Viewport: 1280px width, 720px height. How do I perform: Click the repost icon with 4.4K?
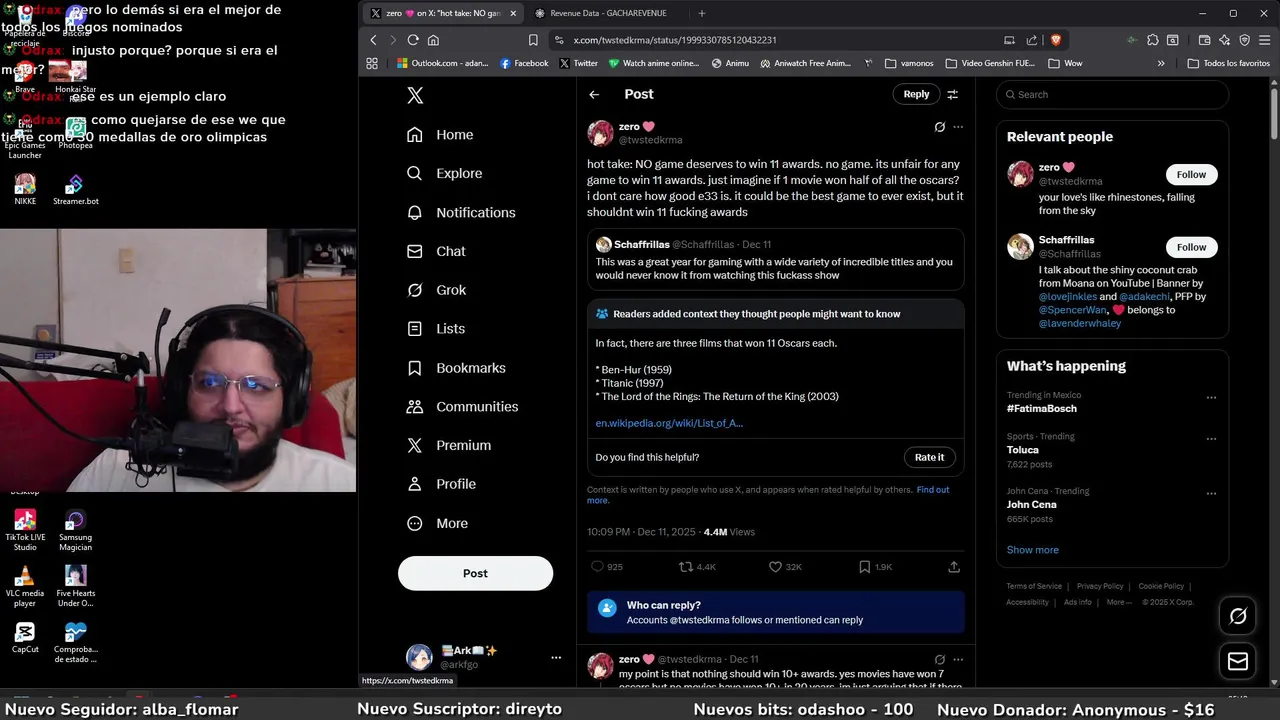click(x=686, y=566)
